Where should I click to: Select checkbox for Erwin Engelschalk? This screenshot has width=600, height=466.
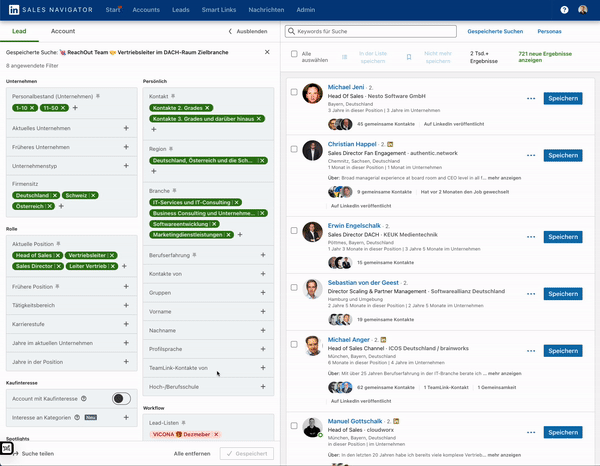(294, 231)
